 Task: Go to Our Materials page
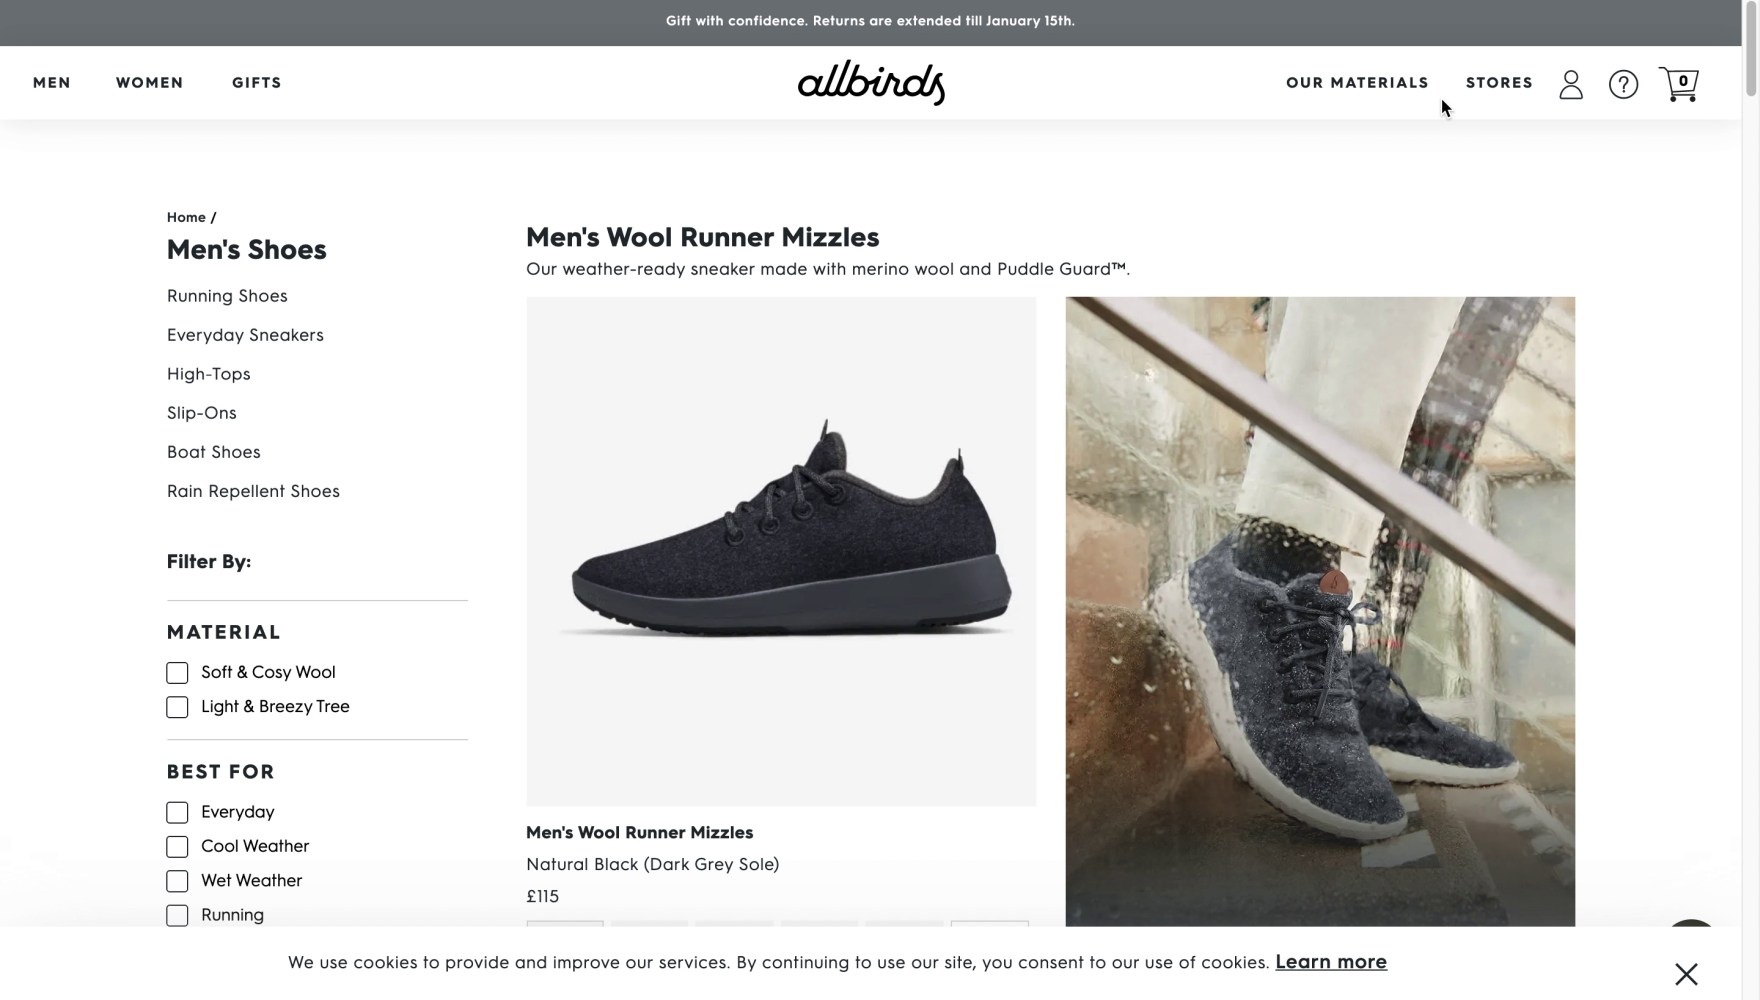click(1357, 83)
